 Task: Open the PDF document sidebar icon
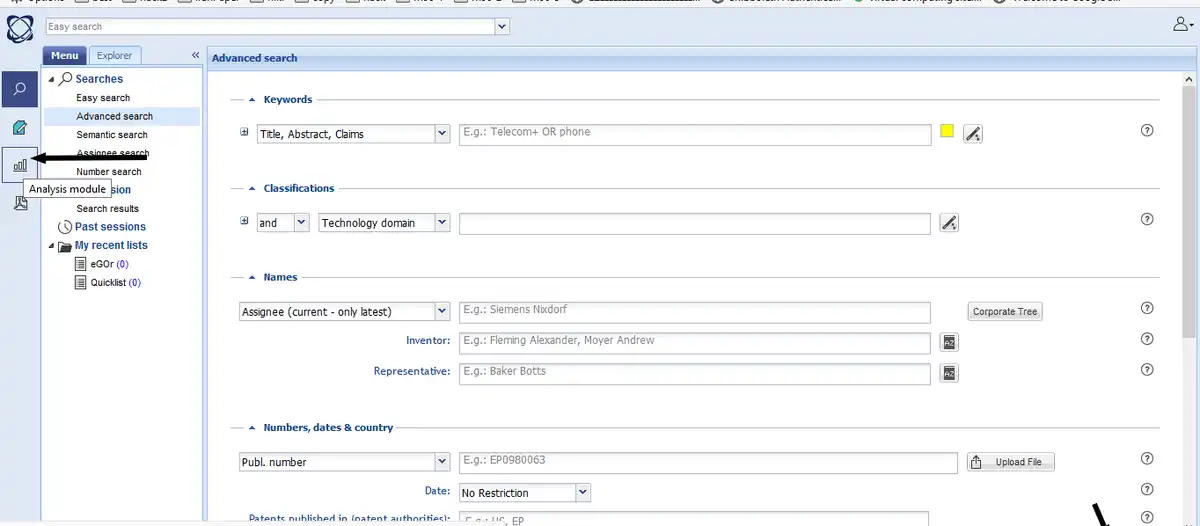pyautogui.click(x=20, y=203)
